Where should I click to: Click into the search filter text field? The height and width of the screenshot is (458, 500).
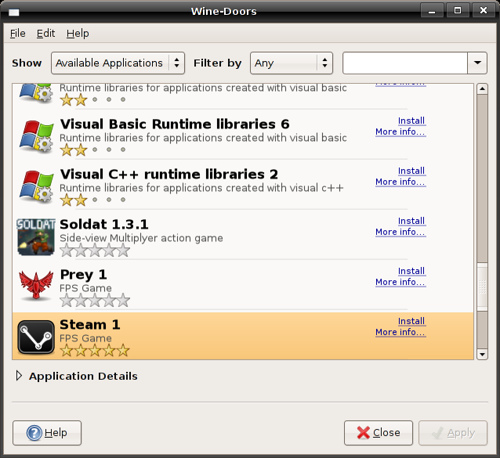405,63
